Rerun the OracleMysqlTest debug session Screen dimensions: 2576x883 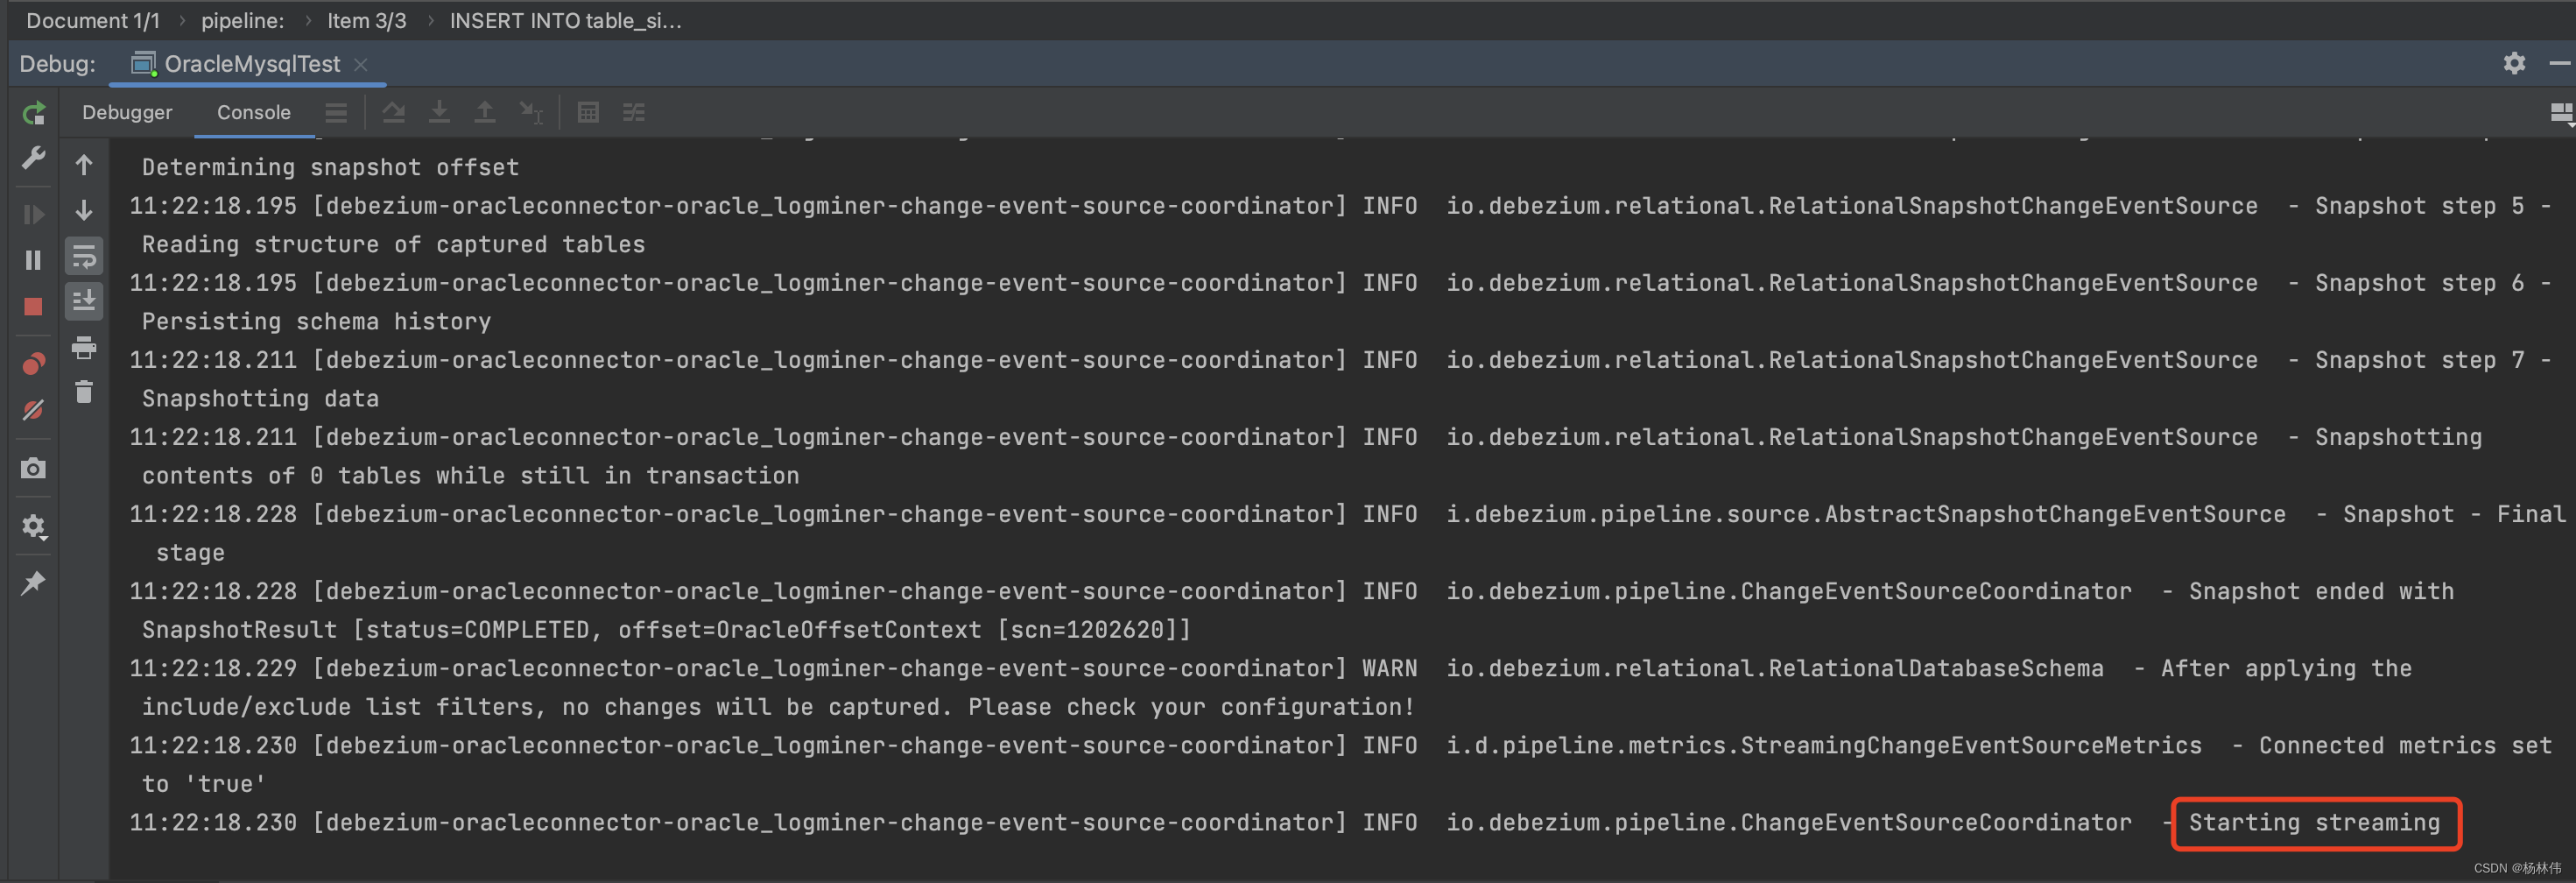33,113
